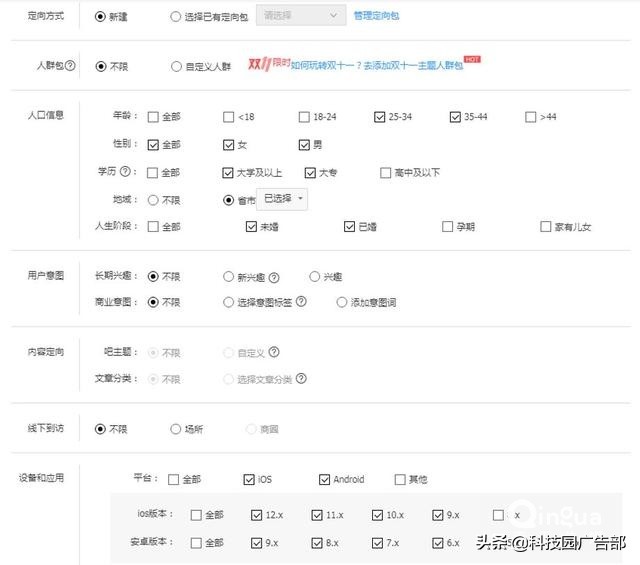Check 全部 under 安卓版本
Image resolution: width=640 pixels, height=565 pixels.
tap(196, 543)
